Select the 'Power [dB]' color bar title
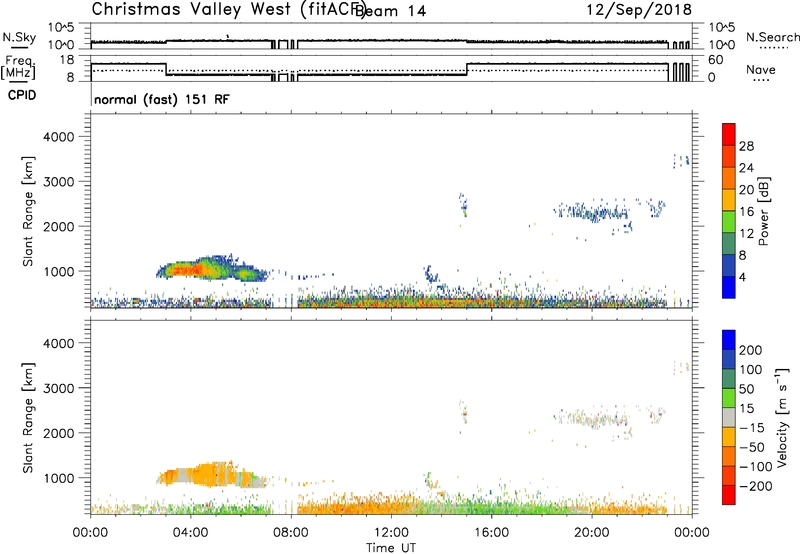Image resolution: width=800 pixels, height=554 pixels. (764, 211)
